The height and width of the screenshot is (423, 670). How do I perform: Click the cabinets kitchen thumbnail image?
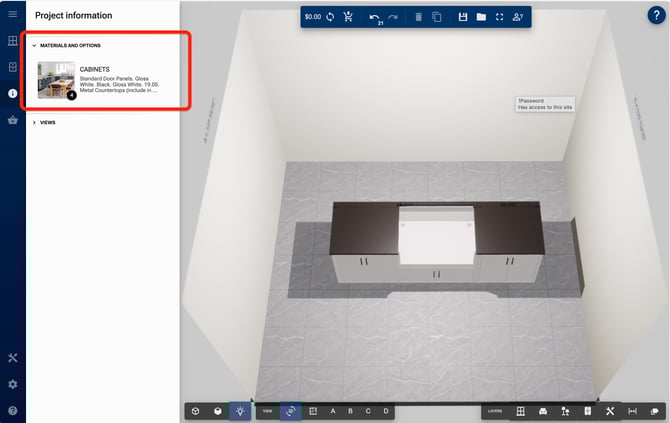[56, 80]
